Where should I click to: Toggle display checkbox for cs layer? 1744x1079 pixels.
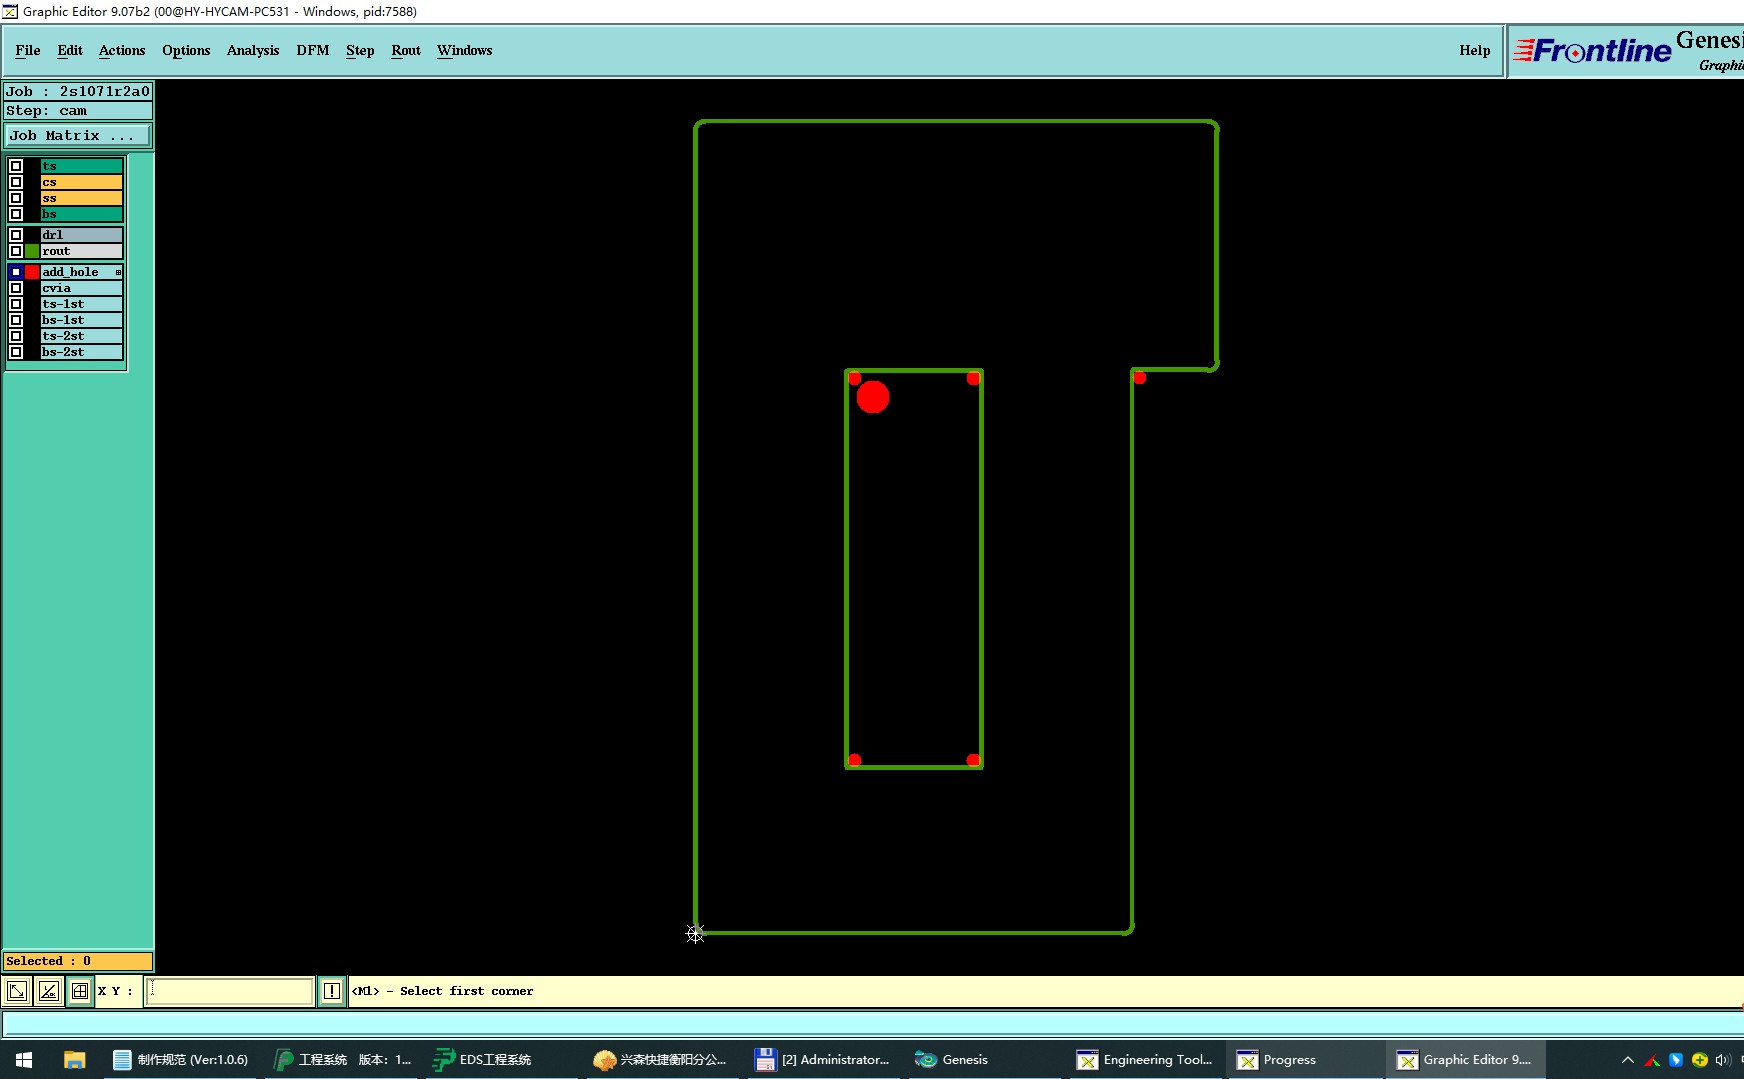pos(16,182)
